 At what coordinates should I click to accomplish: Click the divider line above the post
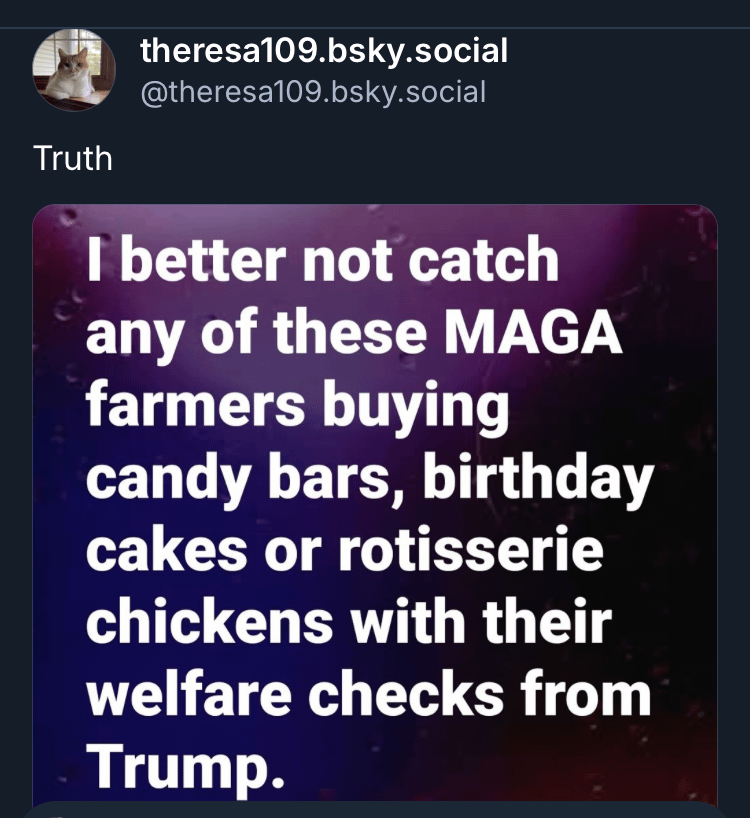click(x=374, y=28)
